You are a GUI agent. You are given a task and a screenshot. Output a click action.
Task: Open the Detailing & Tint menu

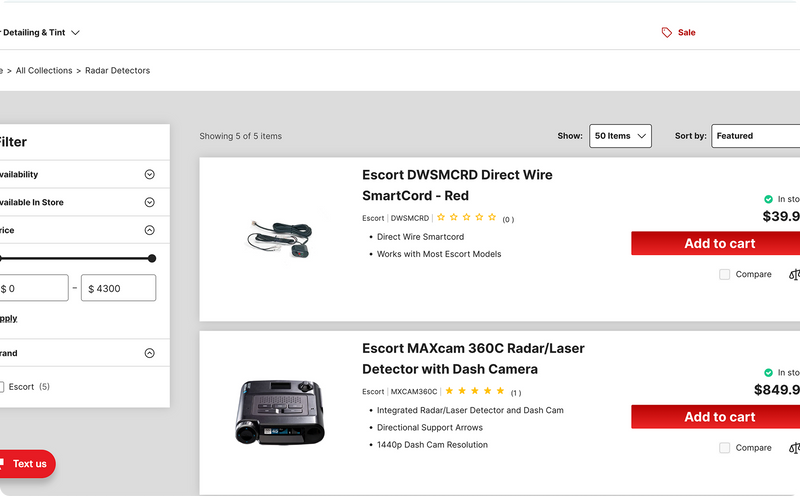click(x=40, y=32)
